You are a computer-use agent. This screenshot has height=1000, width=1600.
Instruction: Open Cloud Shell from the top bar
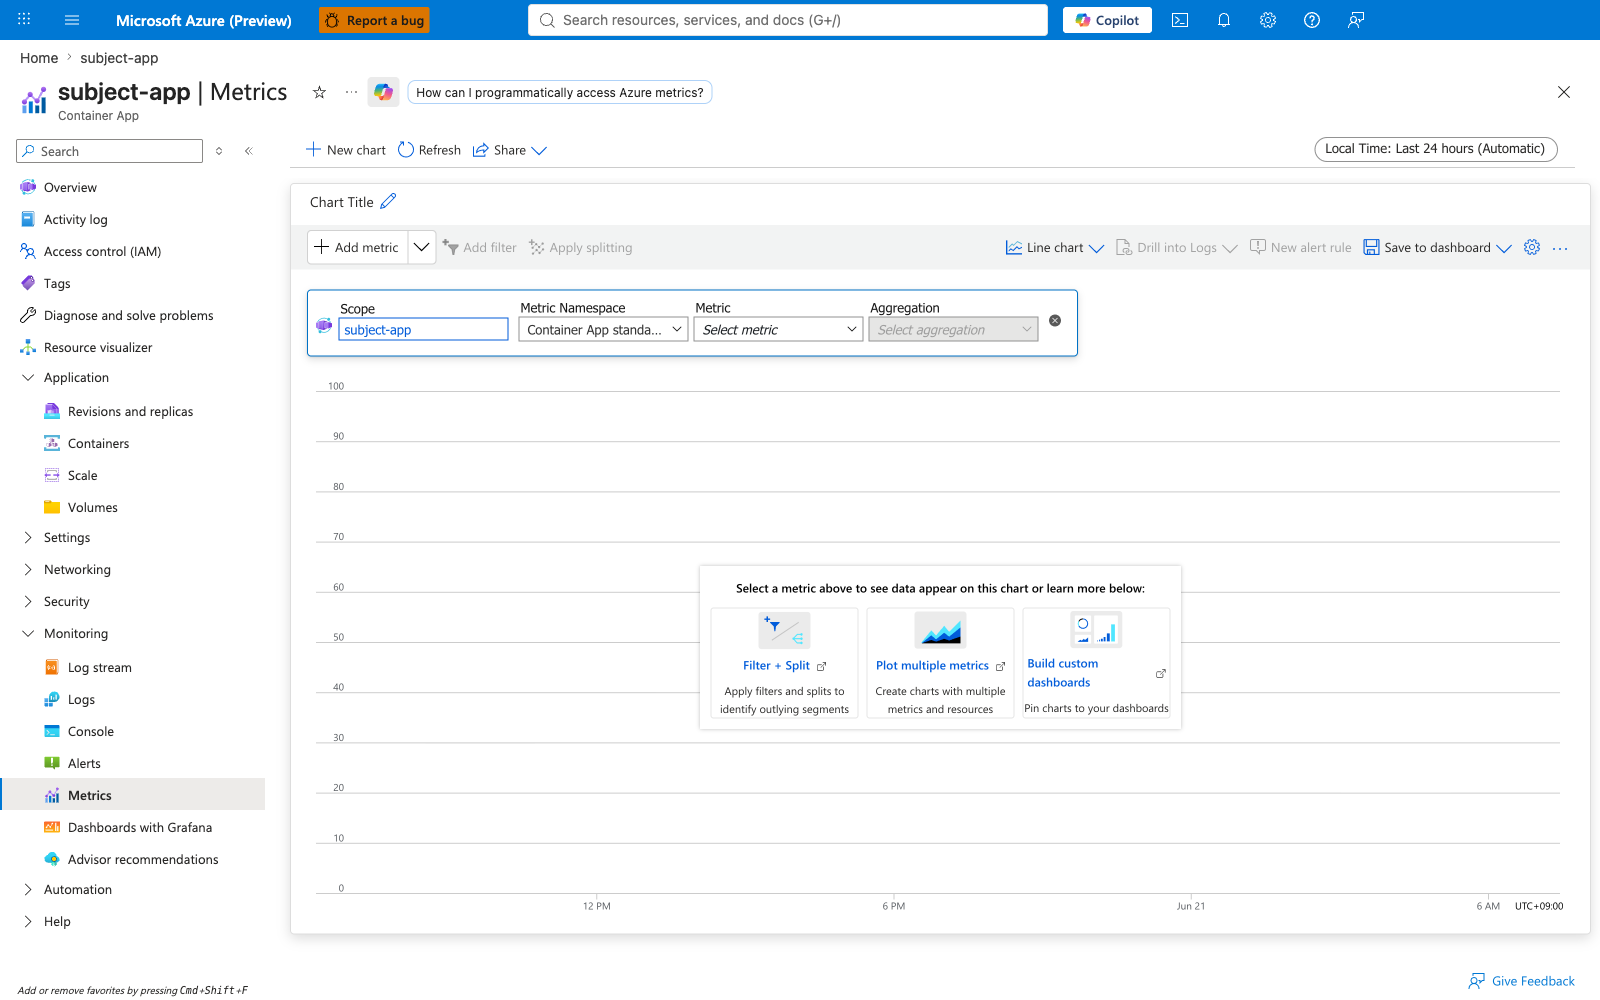click(x=1180, y=20)
